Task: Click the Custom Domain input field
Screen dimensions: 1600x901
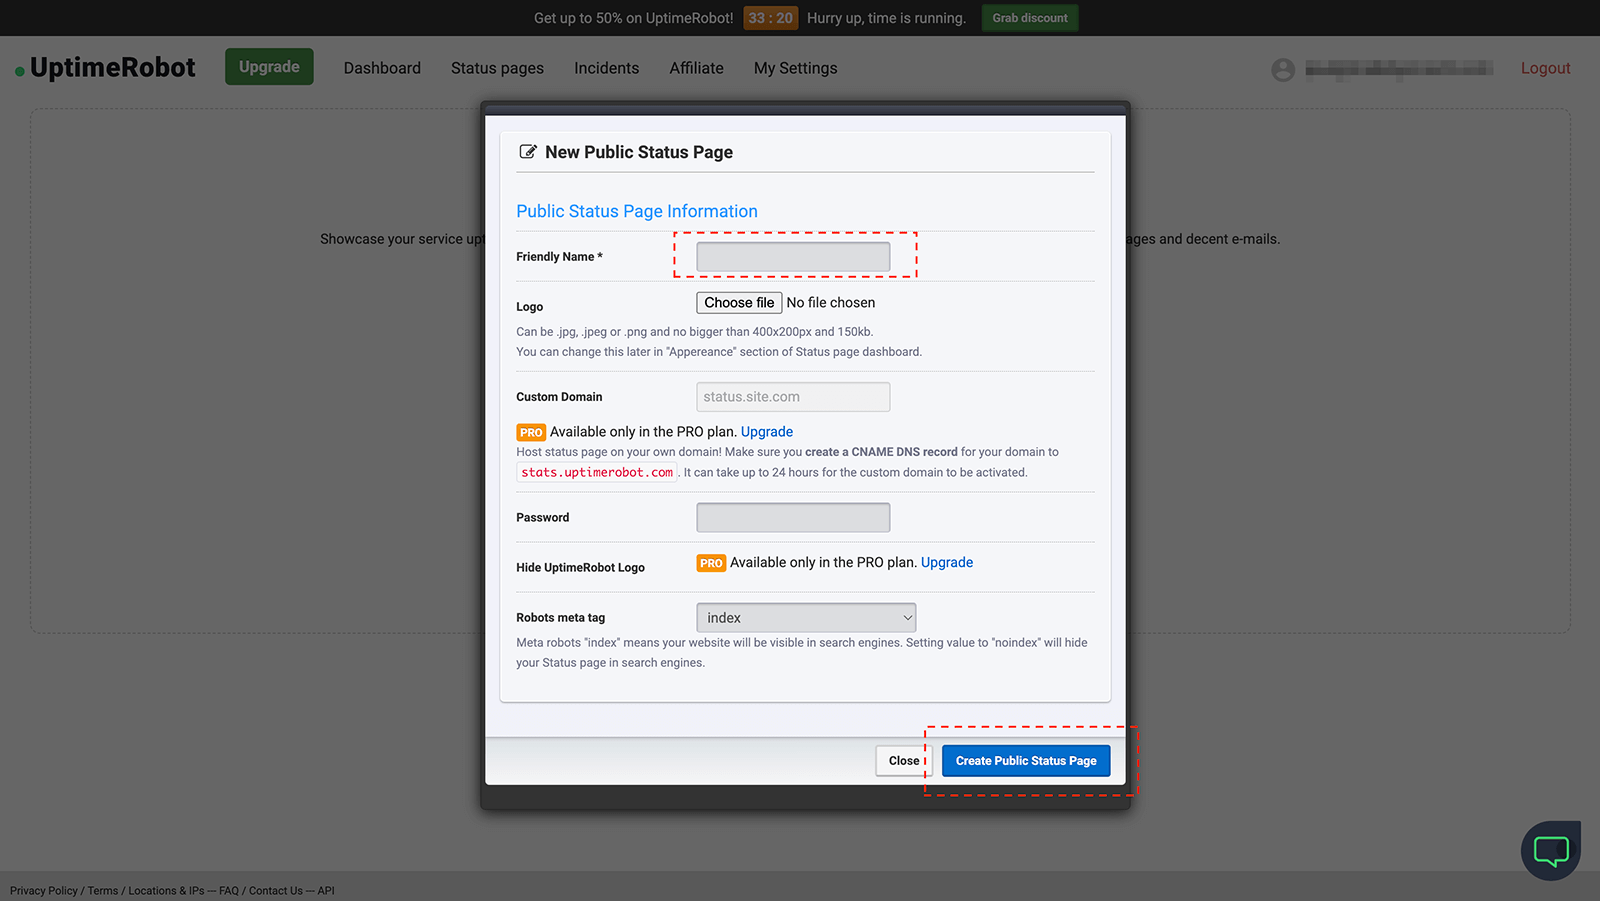Action: pos(793,397)
